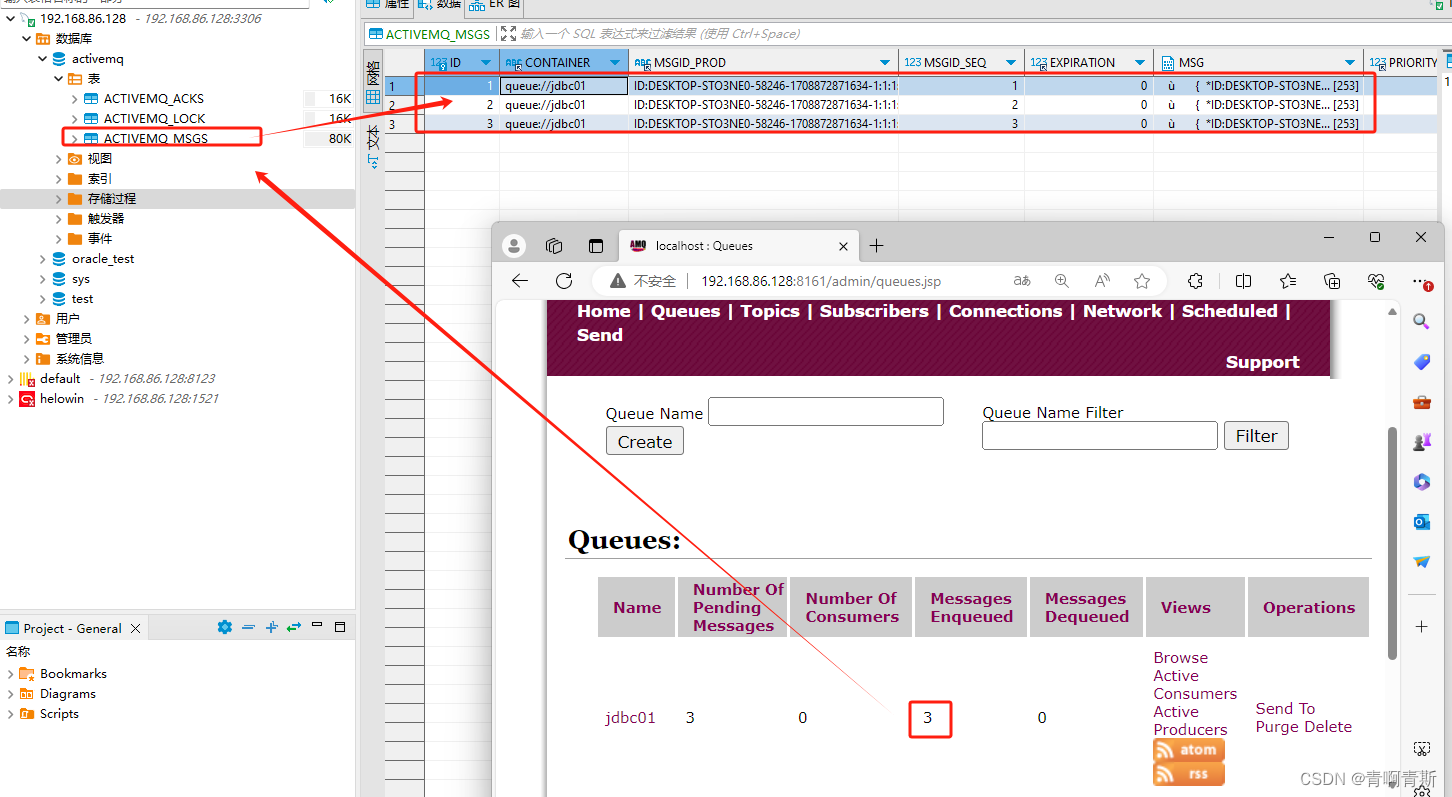Open jdbc01 queue link
1452x797 pixels.
630,718
